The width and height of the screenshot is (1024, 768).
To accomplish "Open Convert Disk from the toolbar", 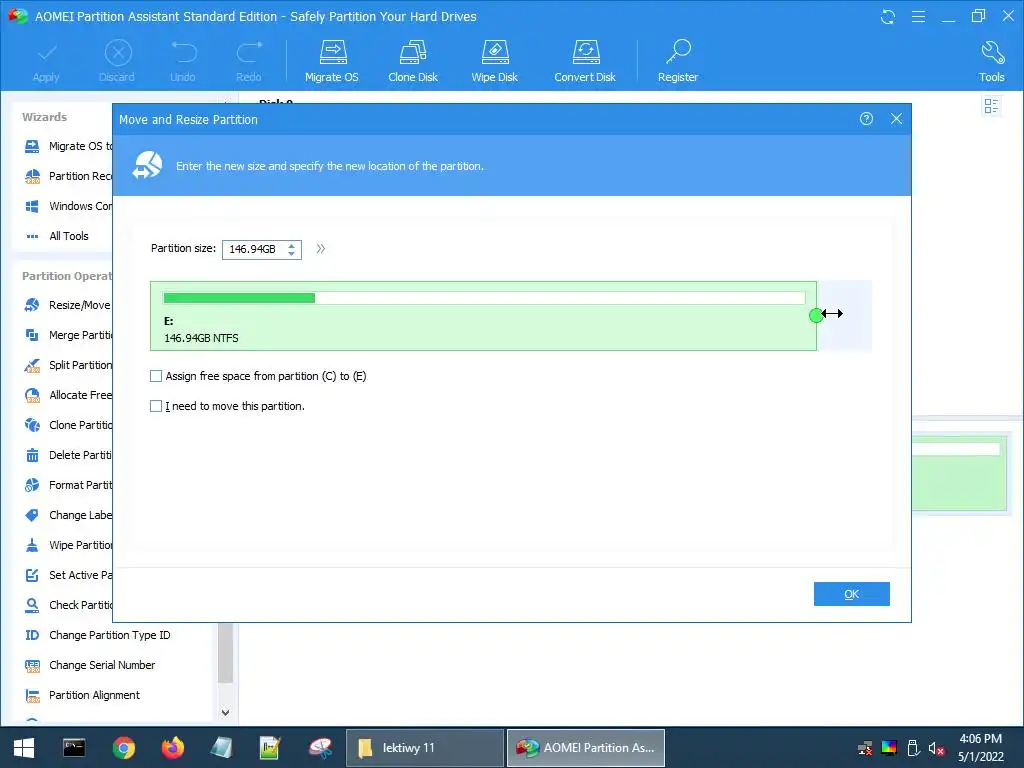I will (584, 61).
